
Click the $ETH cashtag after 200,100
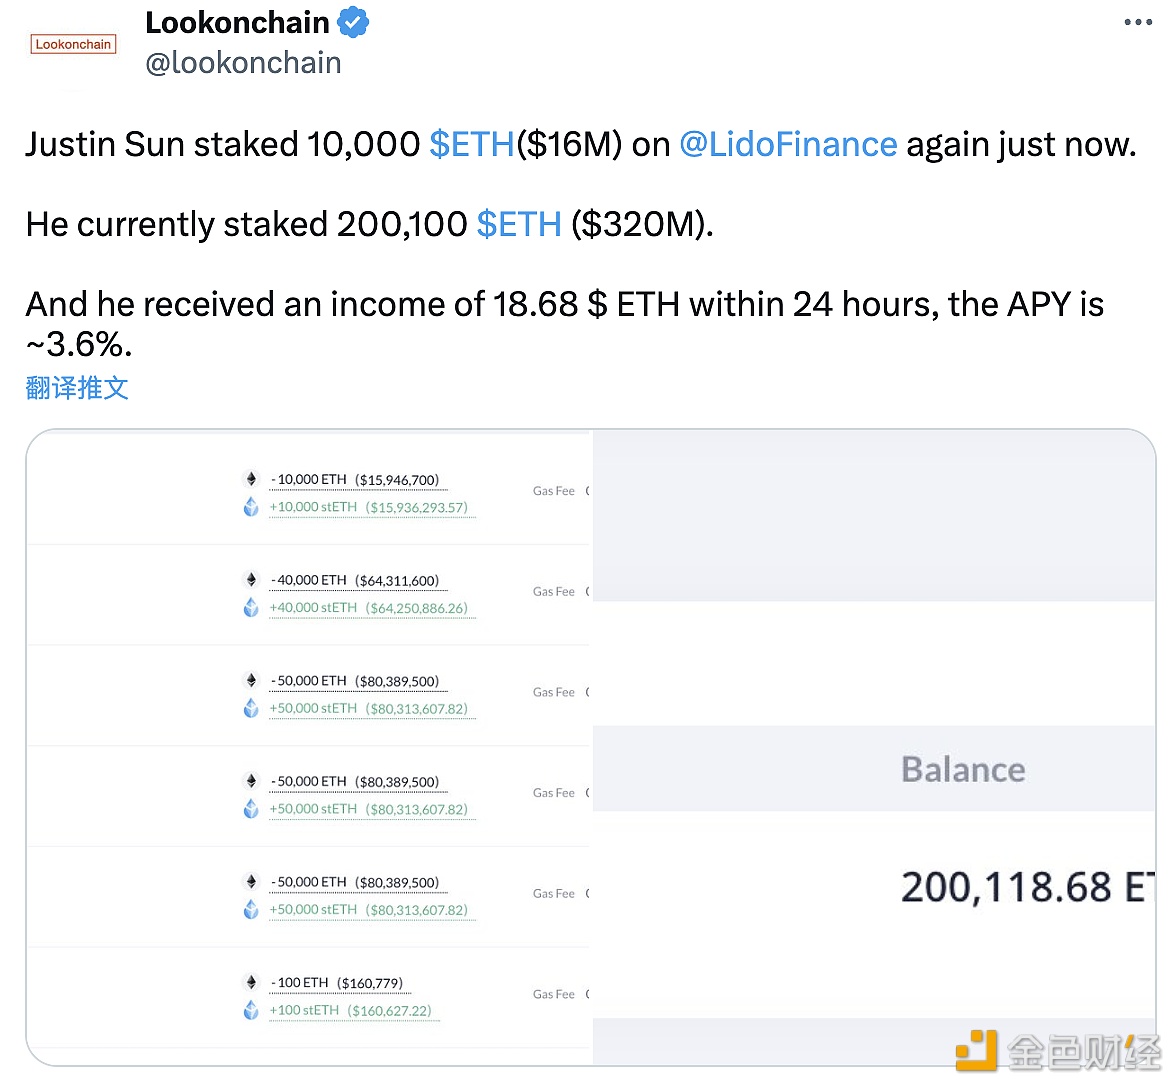coord(519,224)
